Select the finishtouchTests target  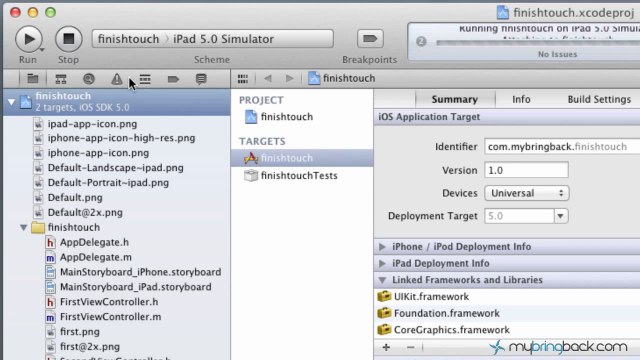tap(299, 176)
